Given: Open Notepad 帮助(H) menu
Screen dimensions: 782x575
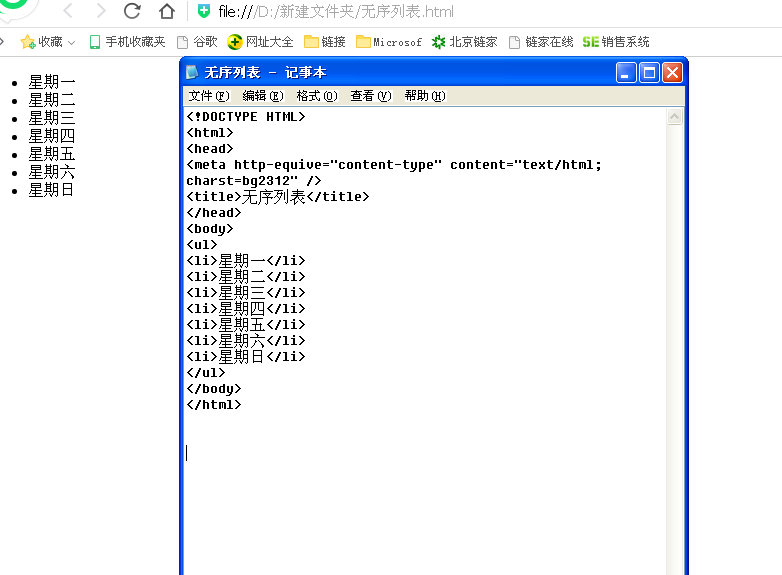Looking at the screenshot, I should tap(425, 96).
